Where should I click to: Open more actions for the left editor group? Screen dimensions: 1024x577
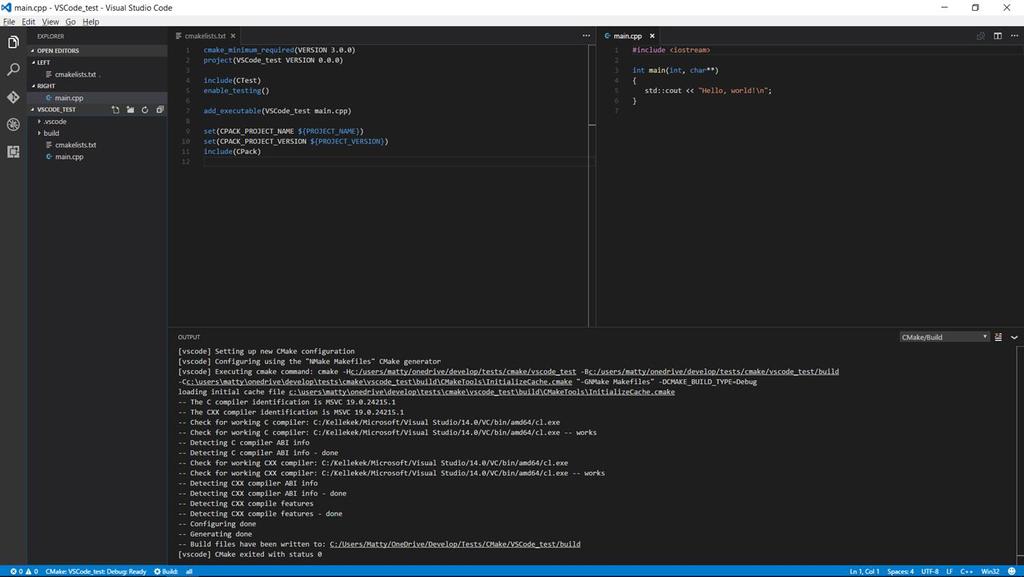click(586, 36)
